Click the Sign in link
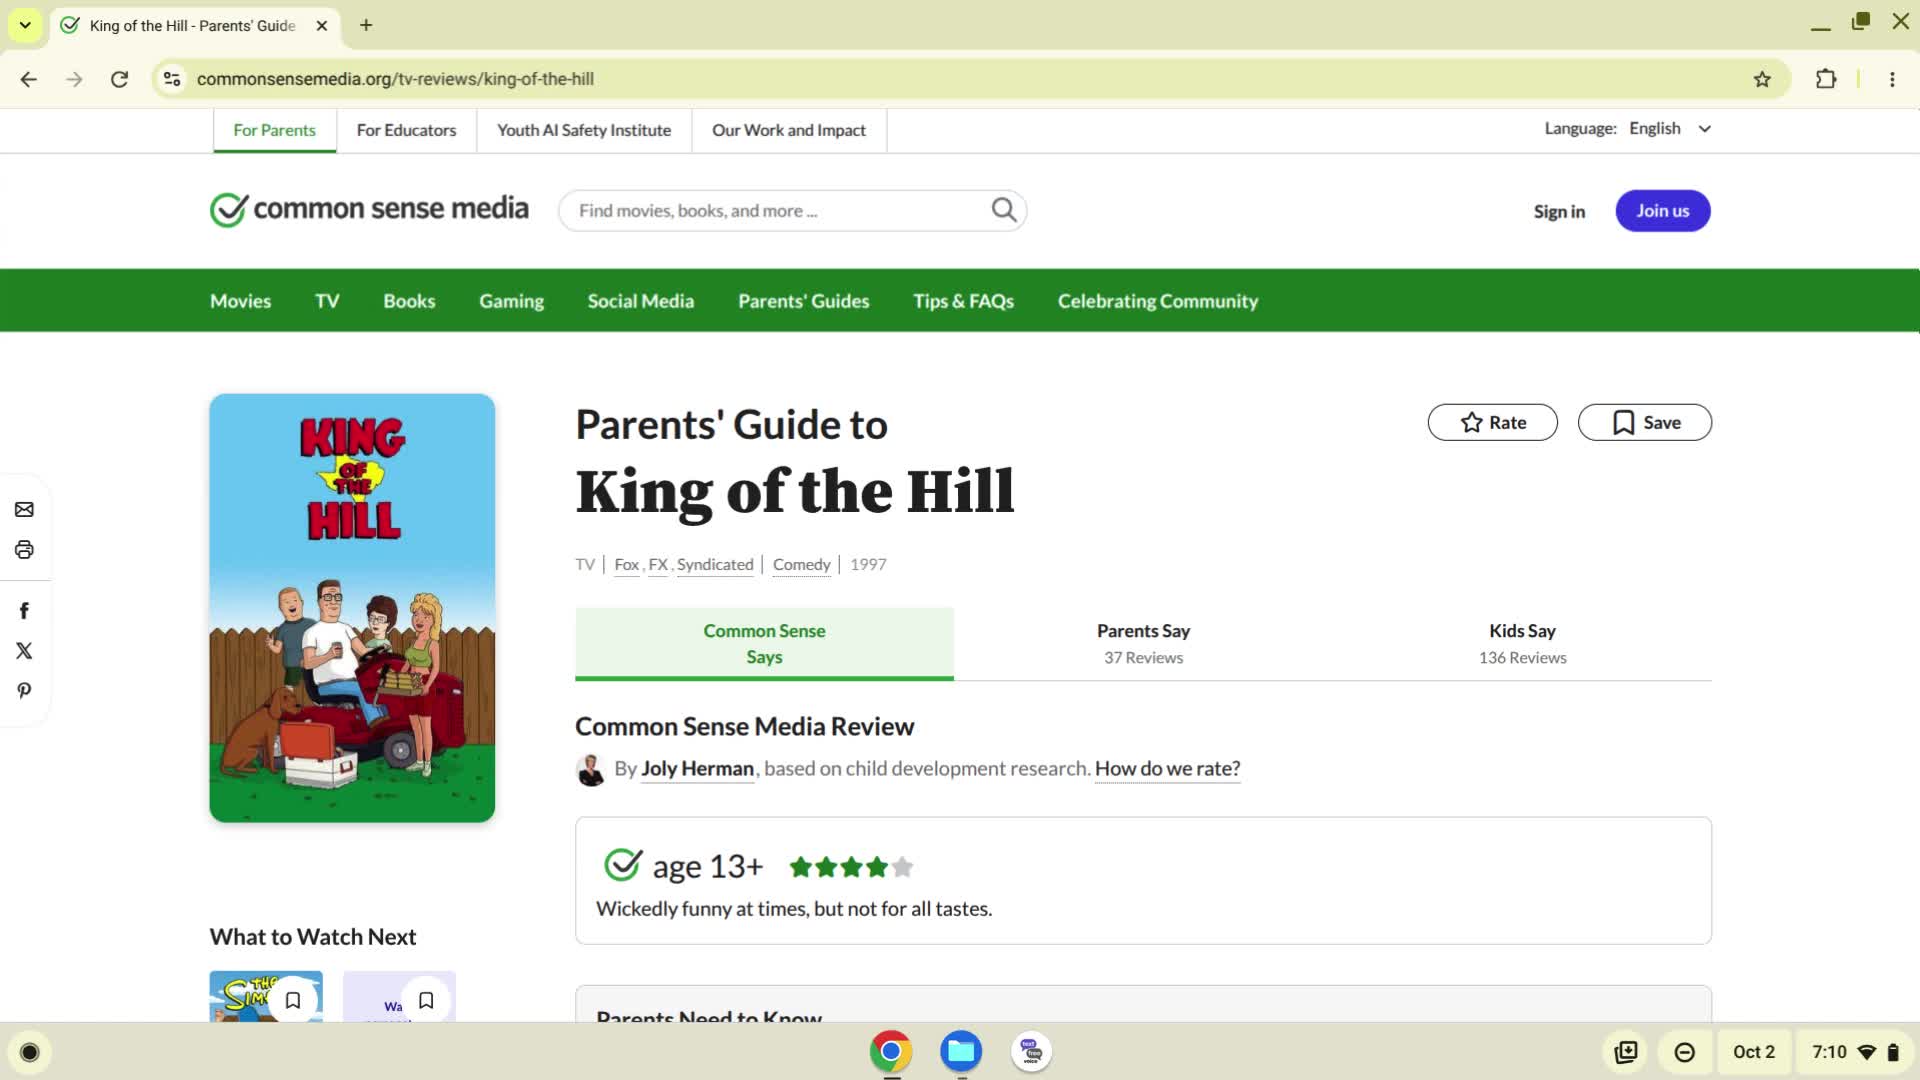Viewport: 1920px width, 1080px height. pyautogui.click(x=1559, y=211)
